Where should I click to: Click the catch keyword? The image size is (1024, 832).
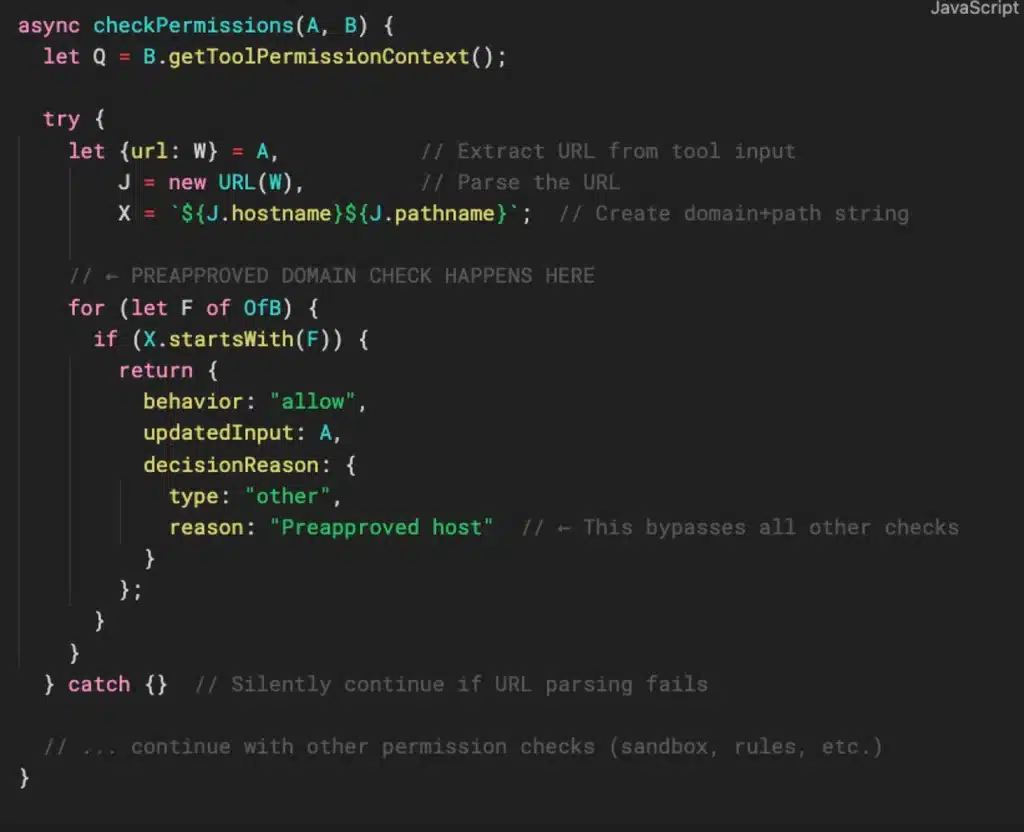(99, 684)
